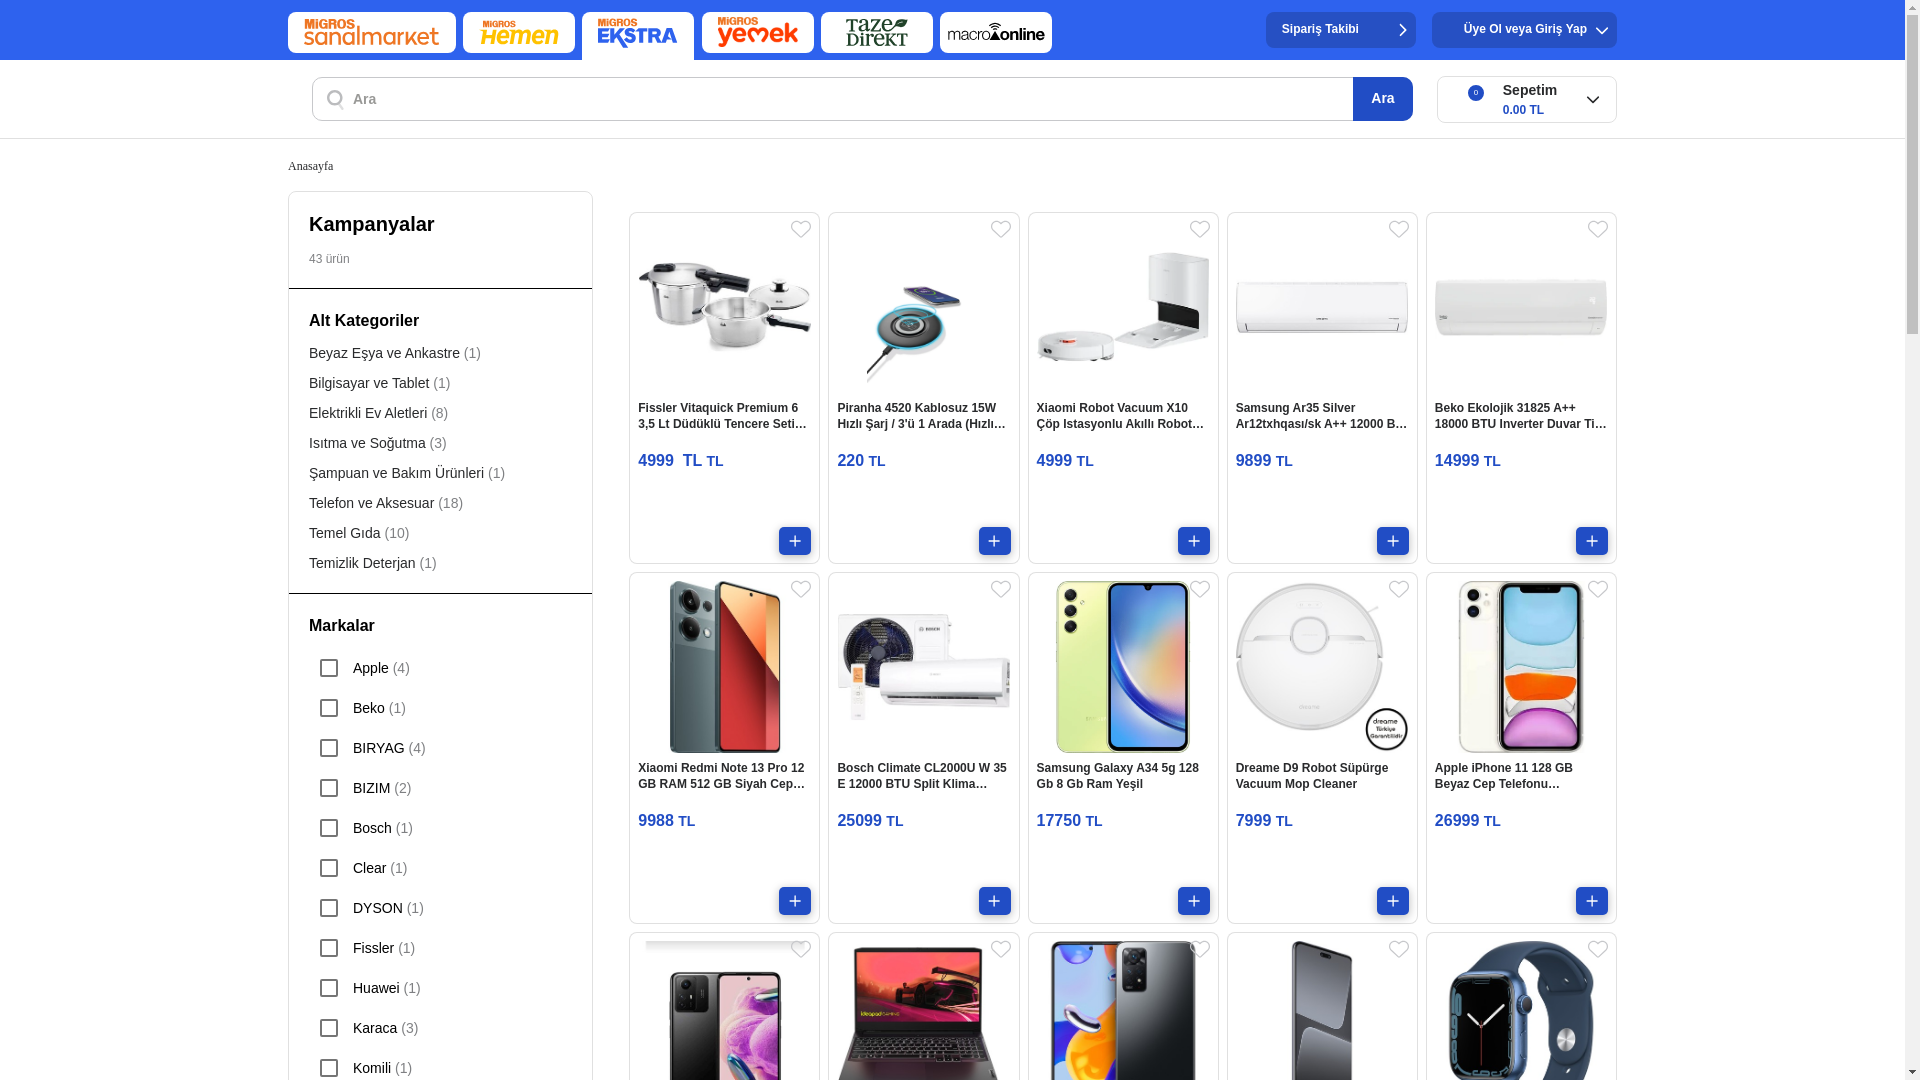Open the Migros Yemek tab
Screen dimensions: 1920x1080
coord(758,32)
